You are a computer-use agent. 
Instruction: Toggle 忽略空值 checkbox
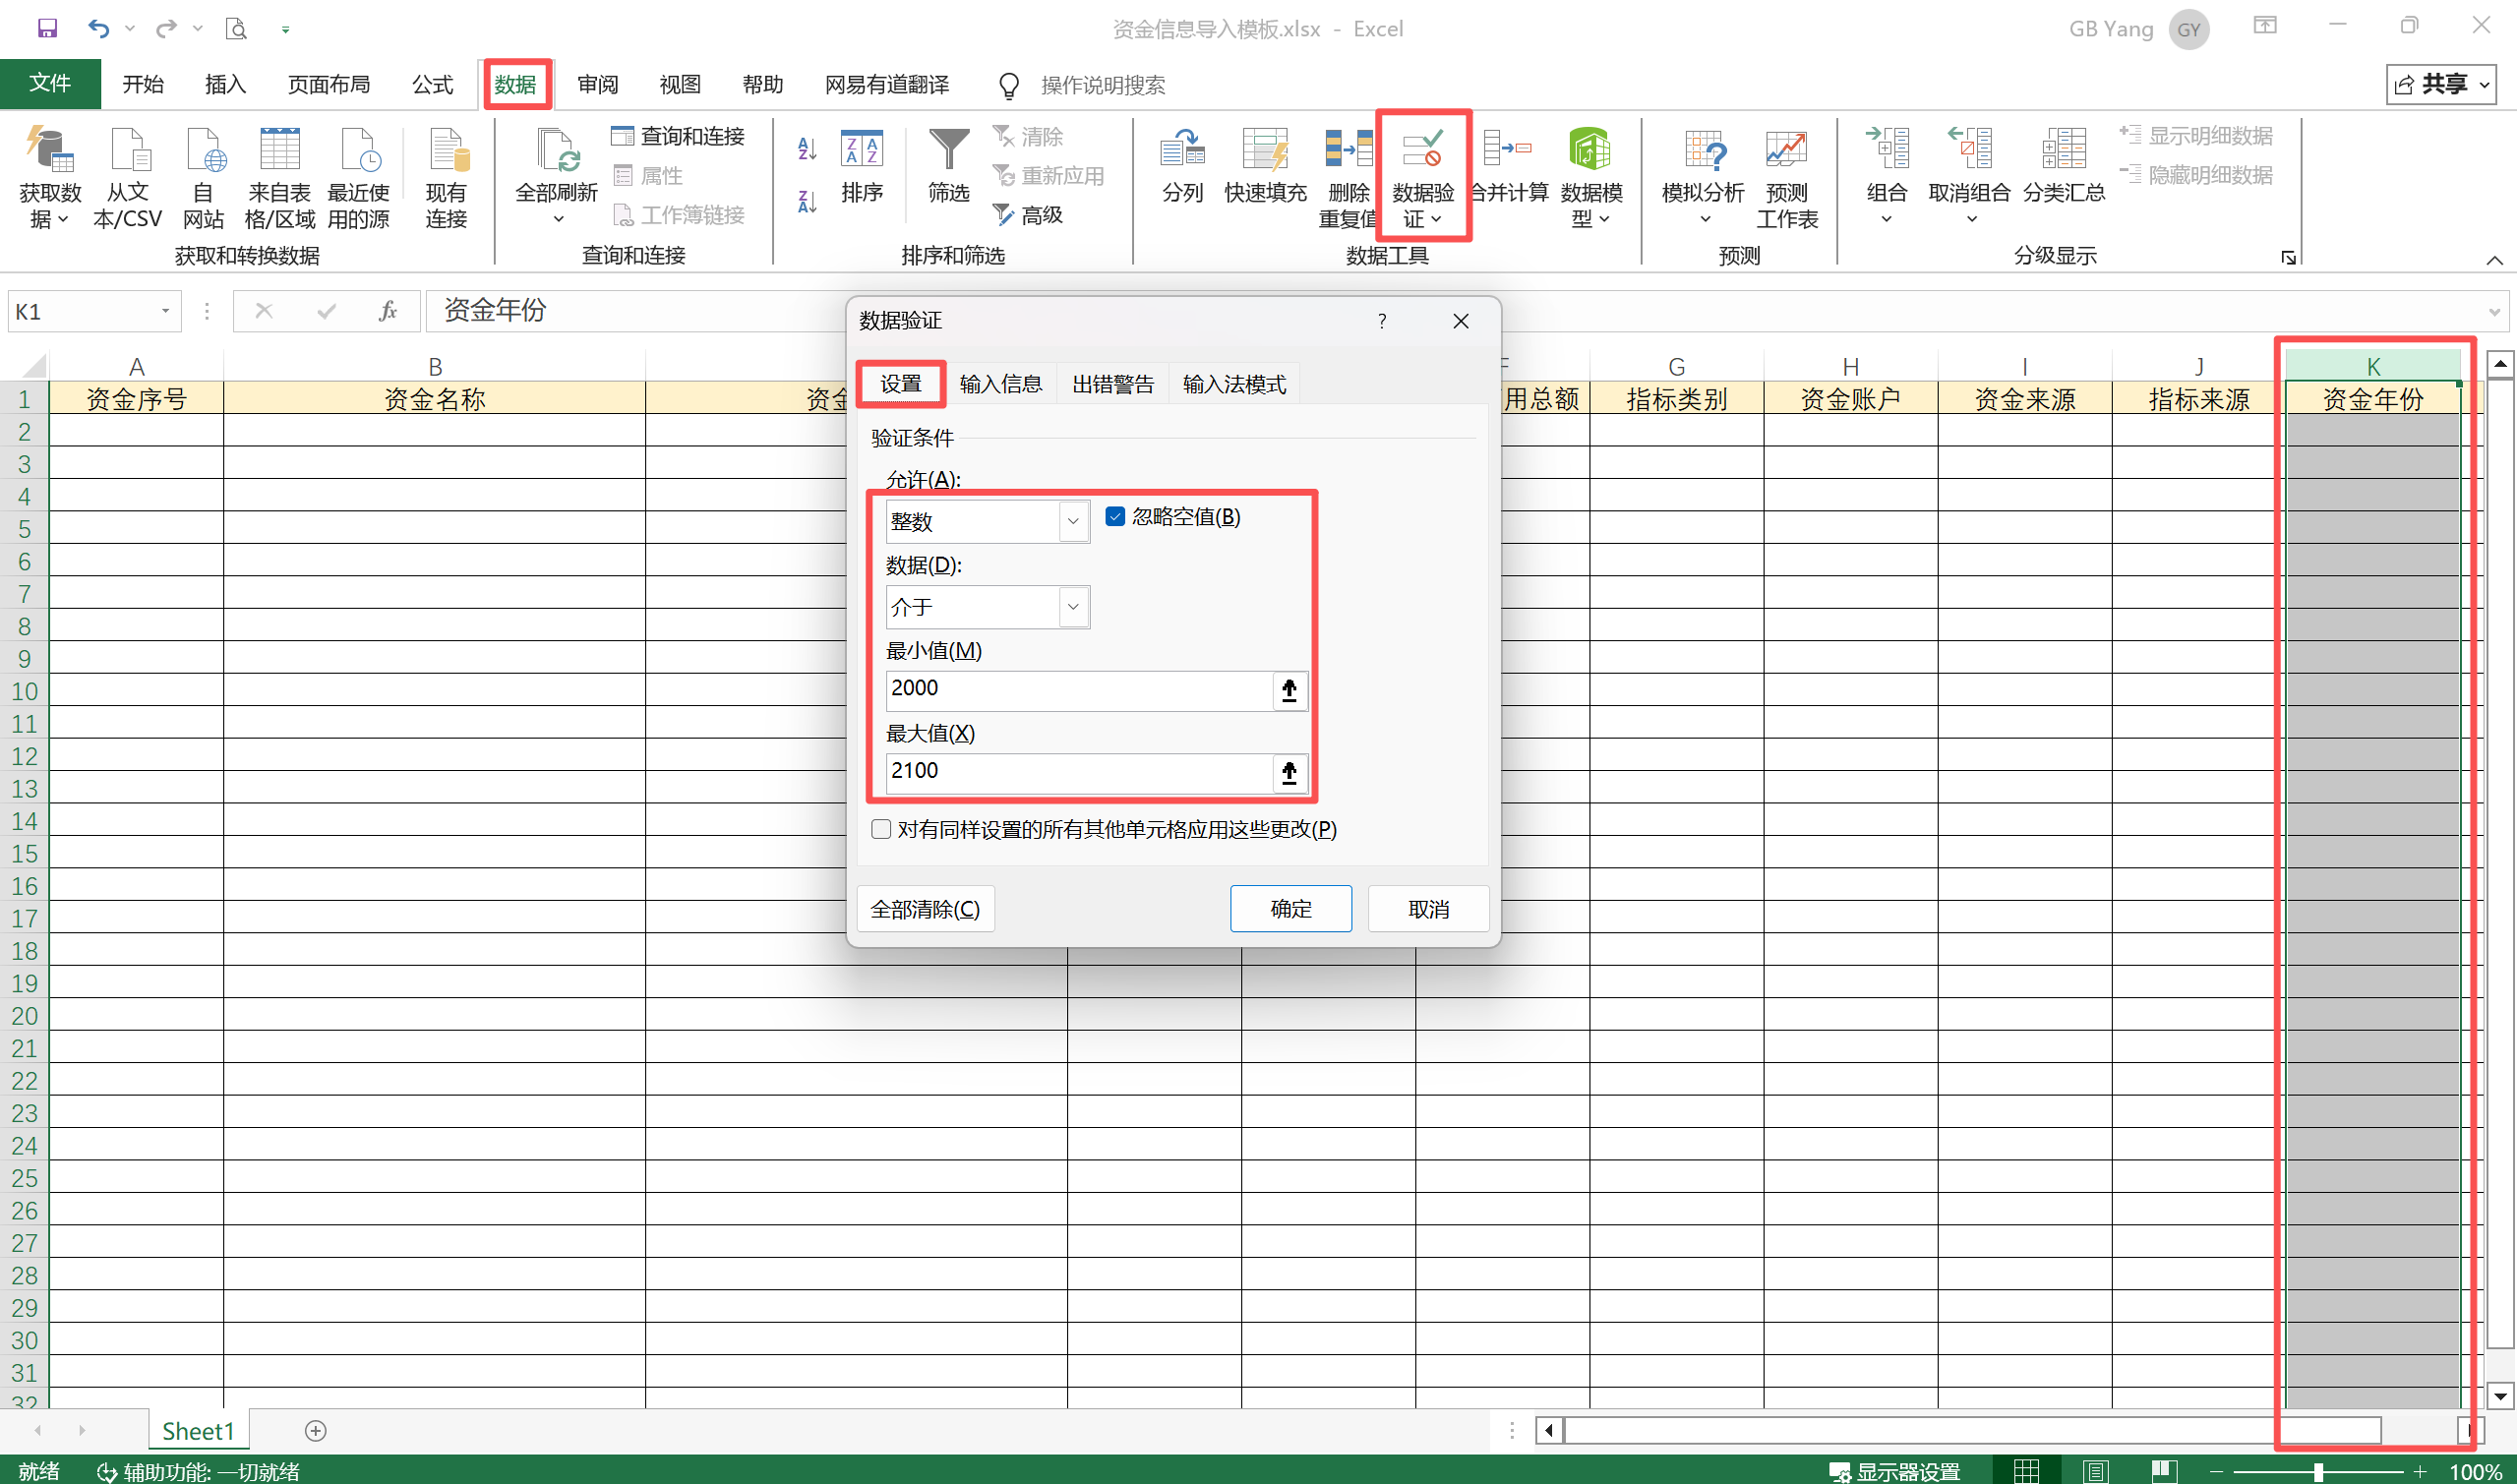click(x=1115, y=516)
